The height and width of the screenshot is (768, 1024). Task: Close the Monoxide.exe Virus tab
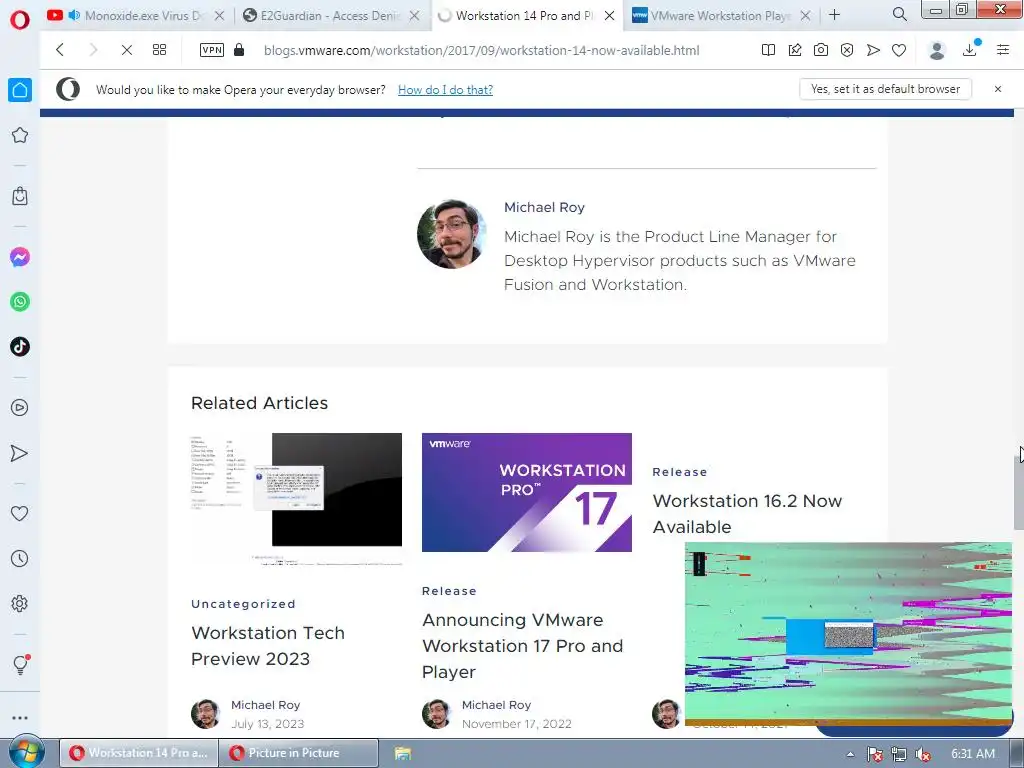click(219, 16)
